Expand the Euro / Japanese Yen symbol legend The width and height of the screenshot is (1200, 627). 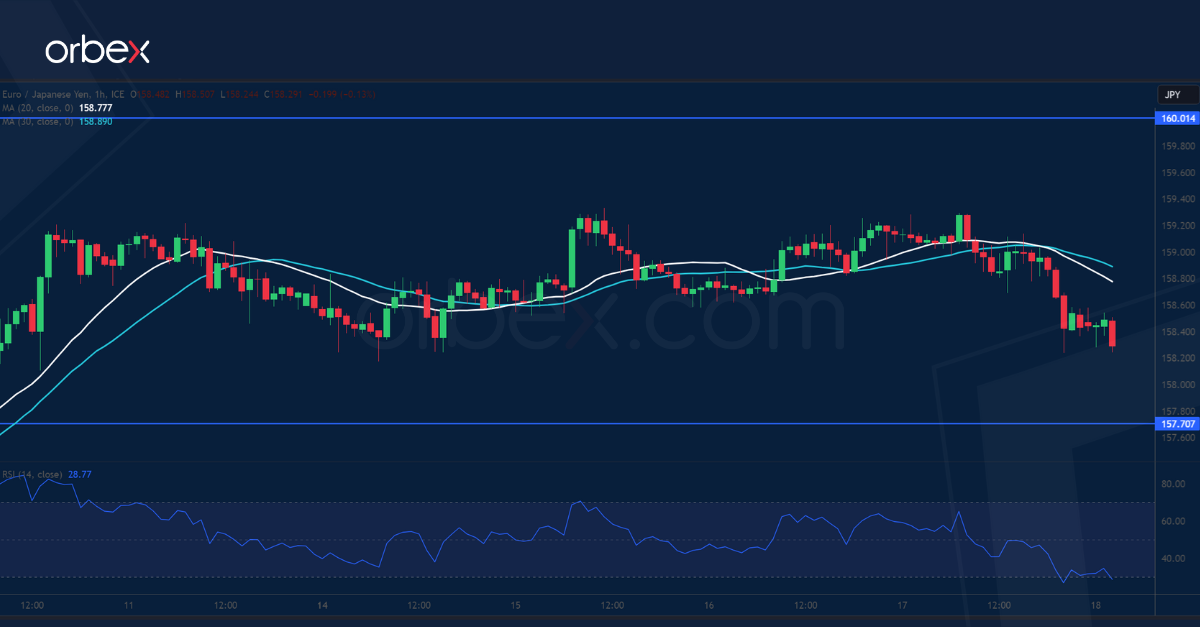pos(48,94)
